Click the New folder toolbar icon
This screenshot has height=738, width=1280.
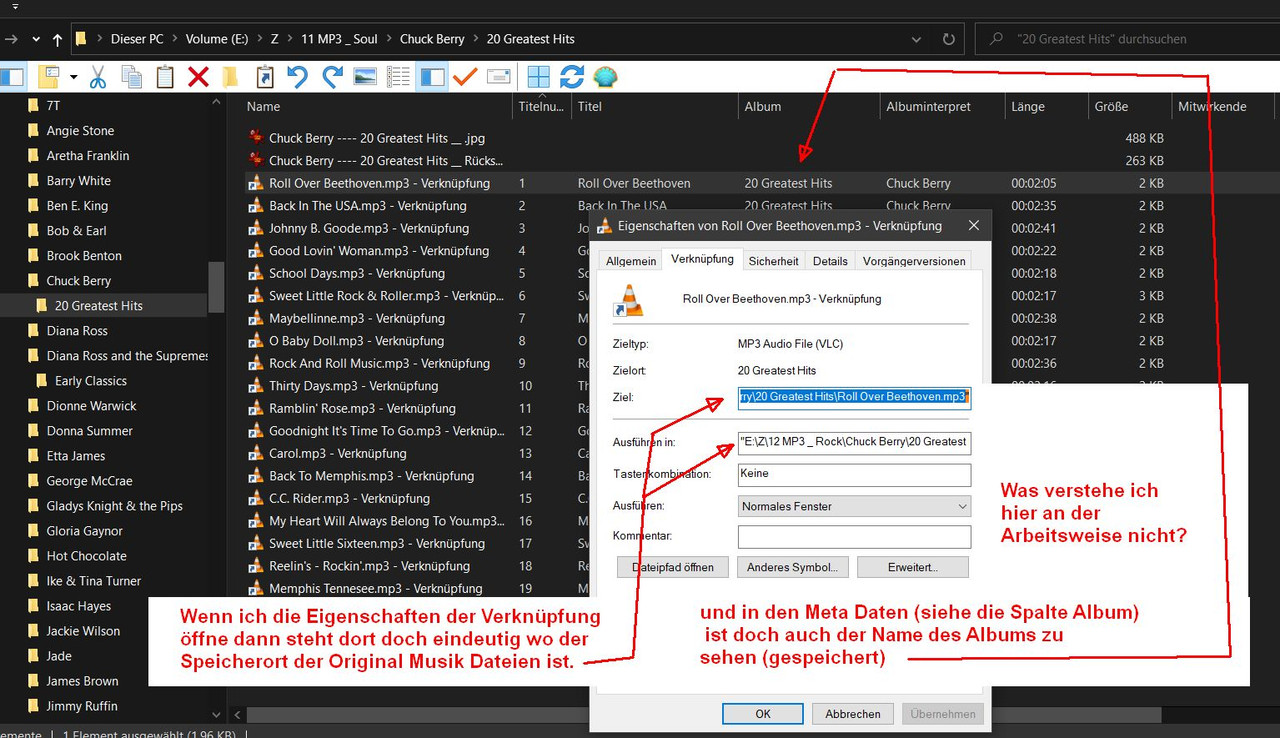230,77
